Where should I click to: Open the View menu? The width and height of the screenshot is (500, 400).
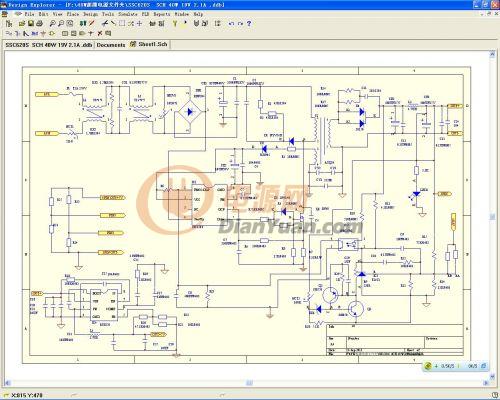coord(57,14)
